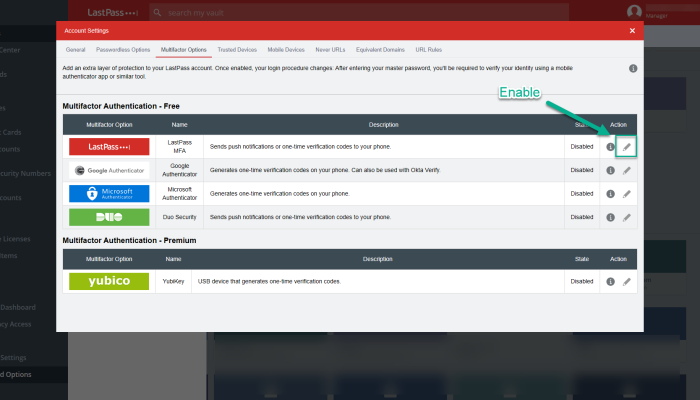Switch to the Never URLs tab

click(330, 50)
